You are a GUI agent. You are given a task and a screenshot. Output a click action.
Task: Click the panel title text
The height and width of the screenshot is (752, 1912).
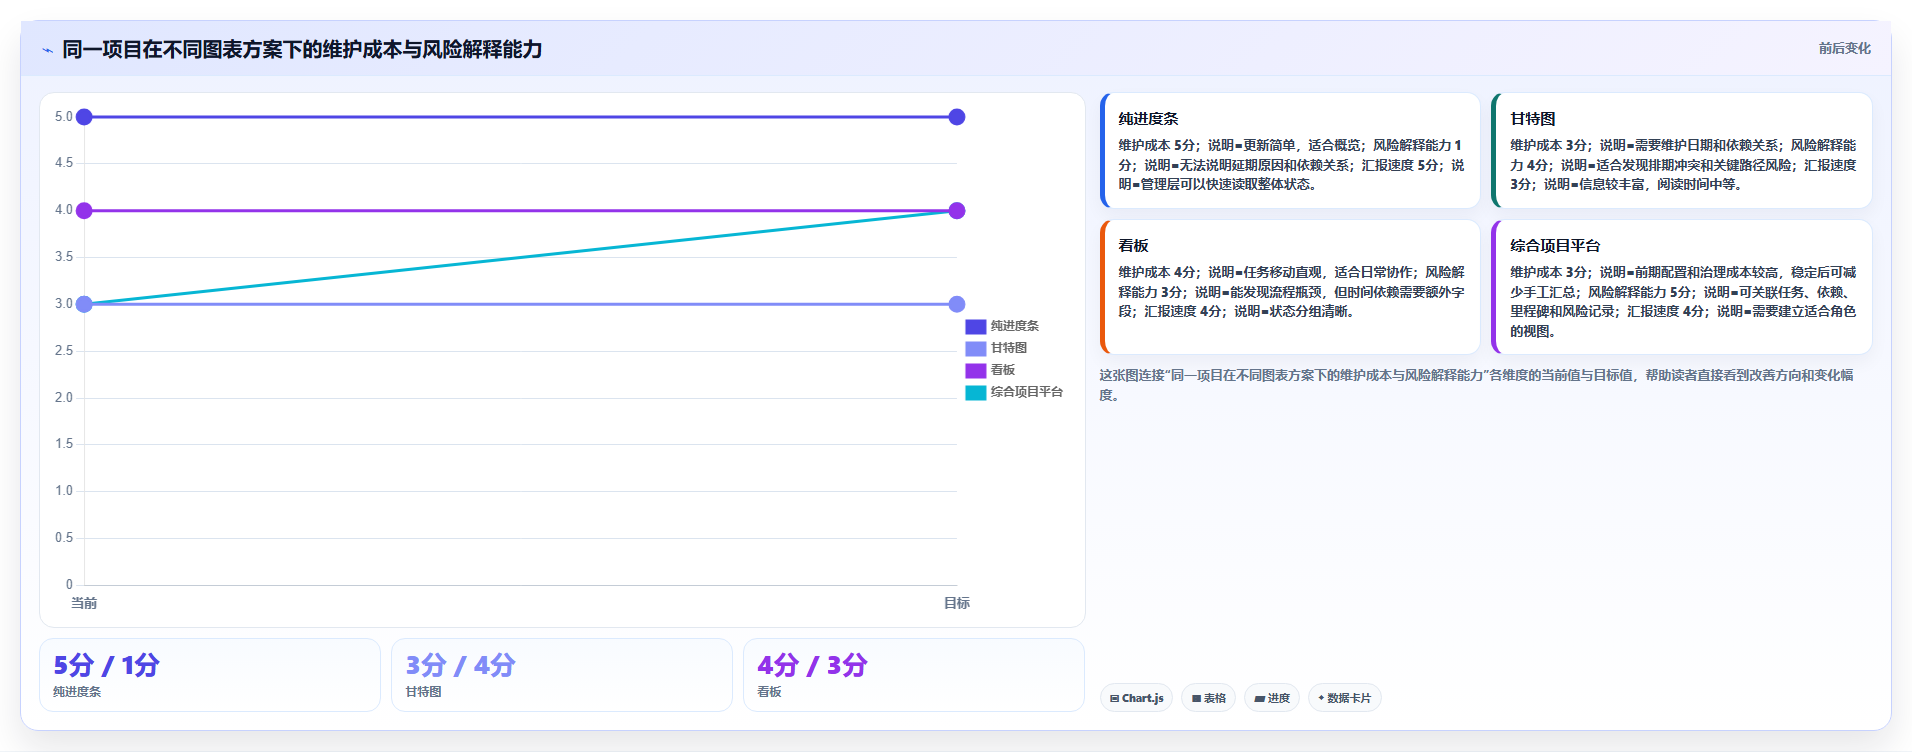302,49
